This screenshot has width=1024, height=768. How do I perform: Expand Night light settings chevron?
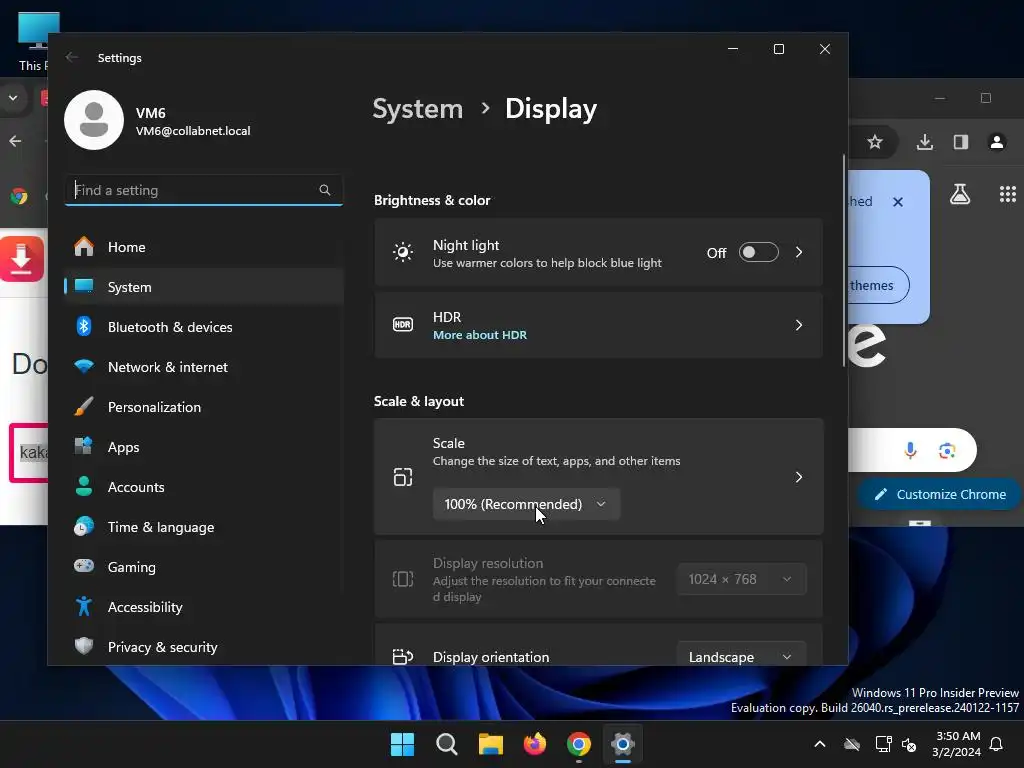tap(799, 252)
